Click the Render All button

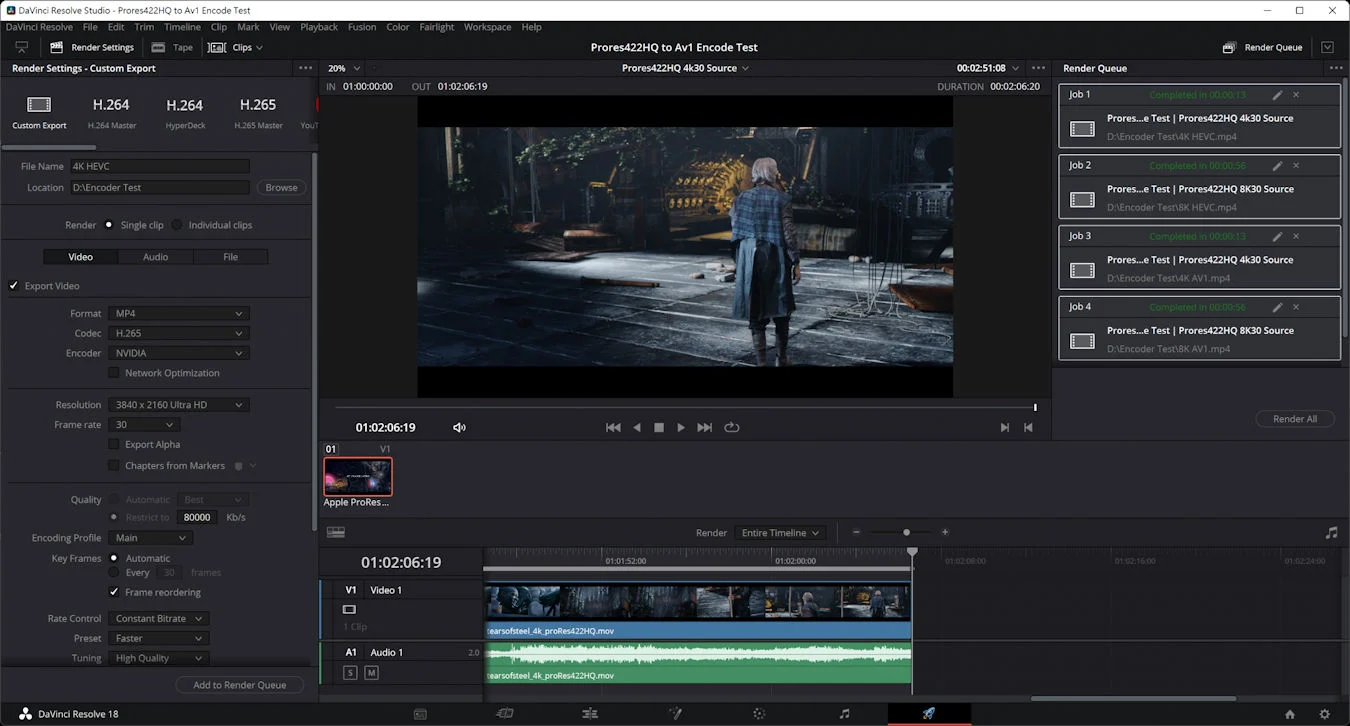(1295, 419)
